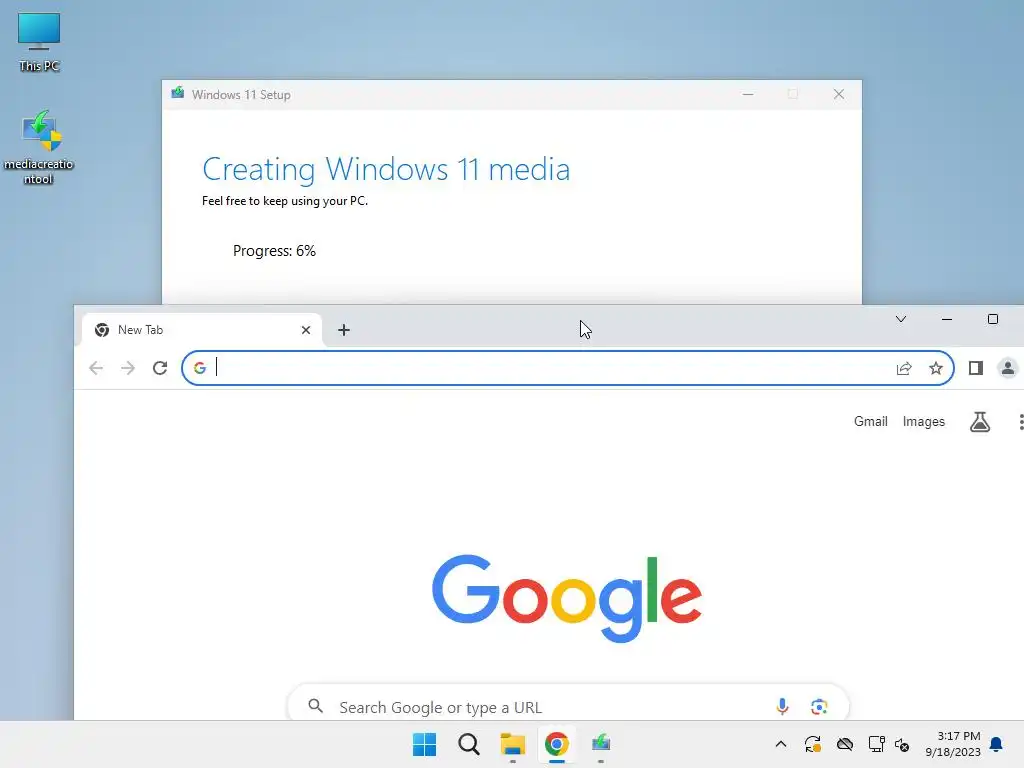The width and height of the screenshot is (1024, 768).
Task: Switch to Windows 11 Setup taskbar icon
Action: point(601,744)
